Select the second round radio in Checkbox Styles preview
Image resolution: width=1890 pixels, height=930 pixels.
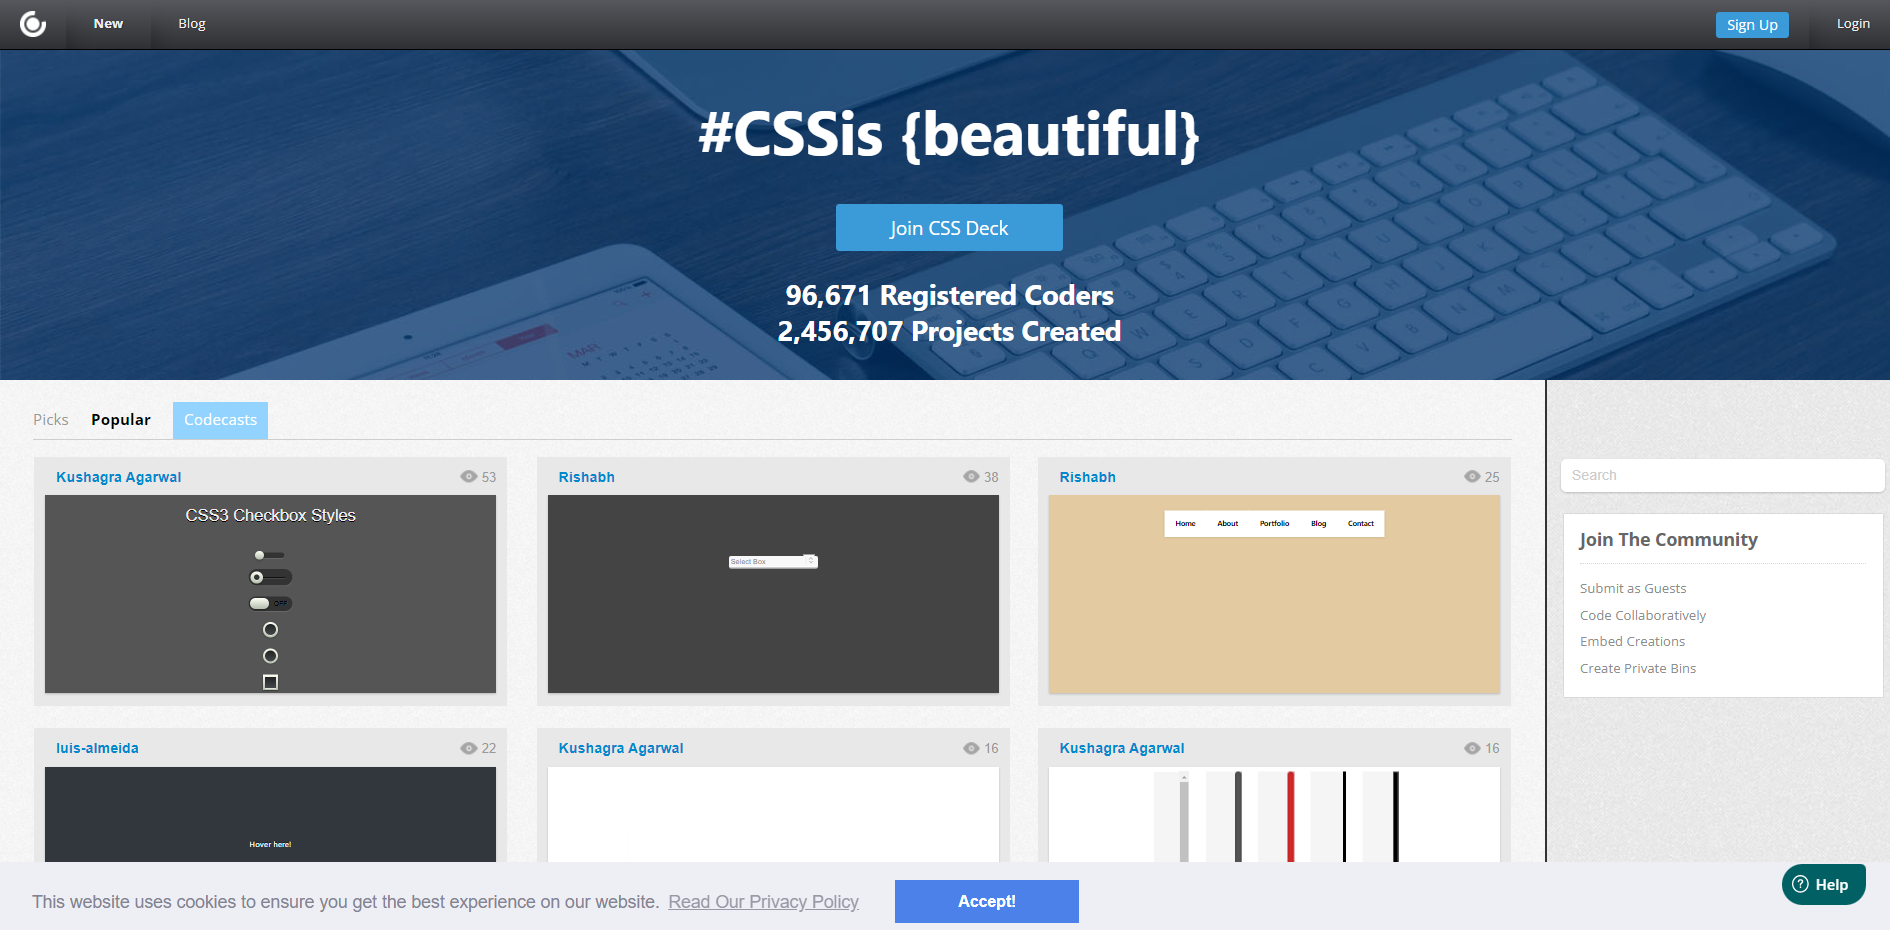[x=270, y=656]
